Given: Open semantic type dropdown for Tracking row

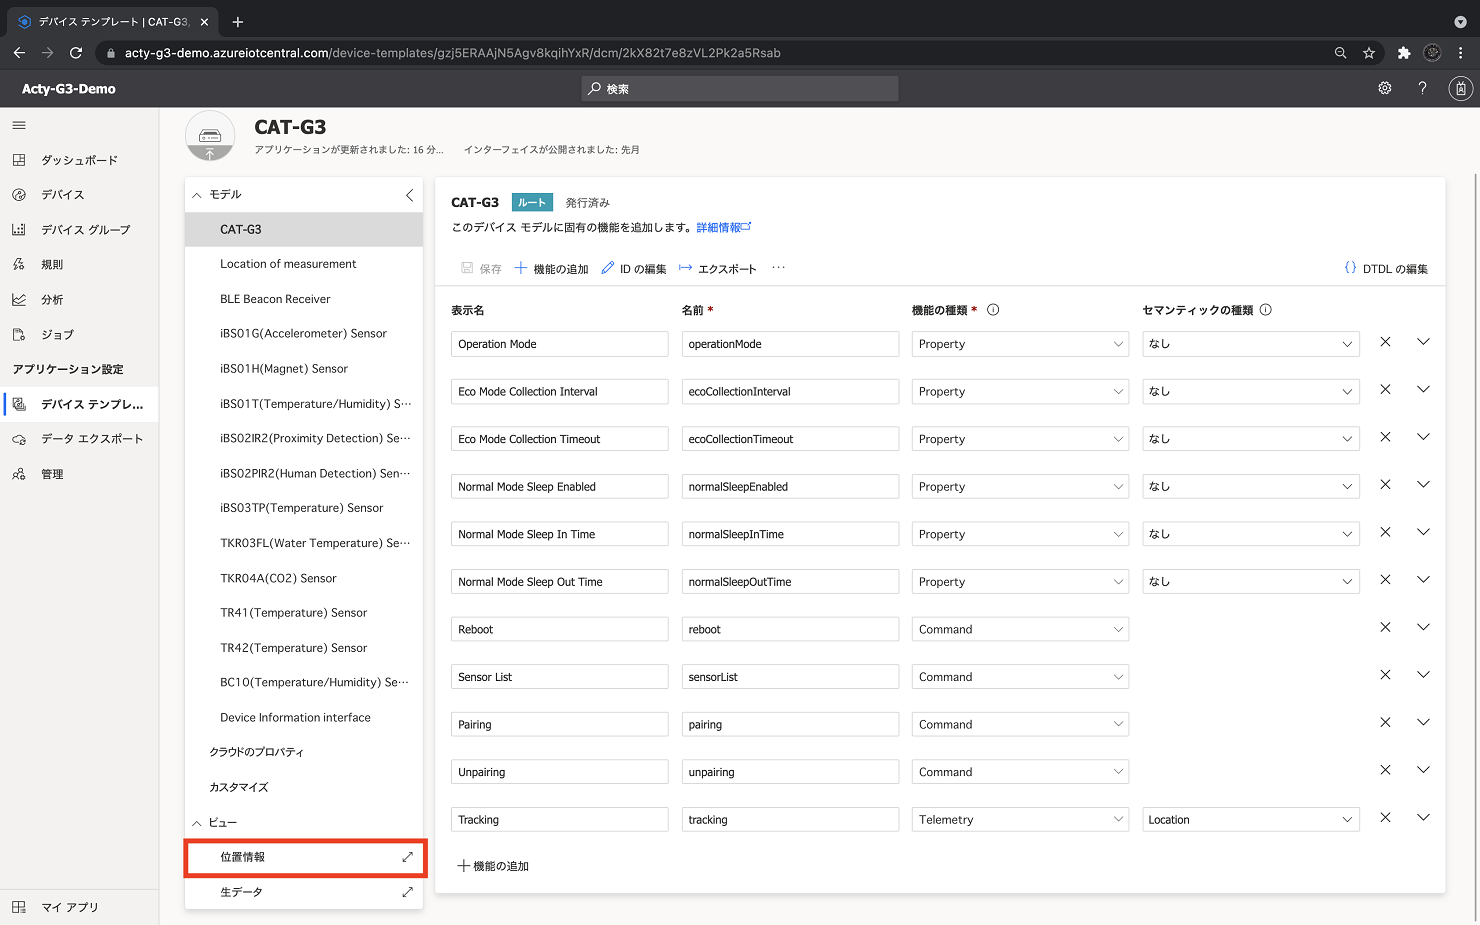Looking at the screenshot, I should tap(1251, 820).
